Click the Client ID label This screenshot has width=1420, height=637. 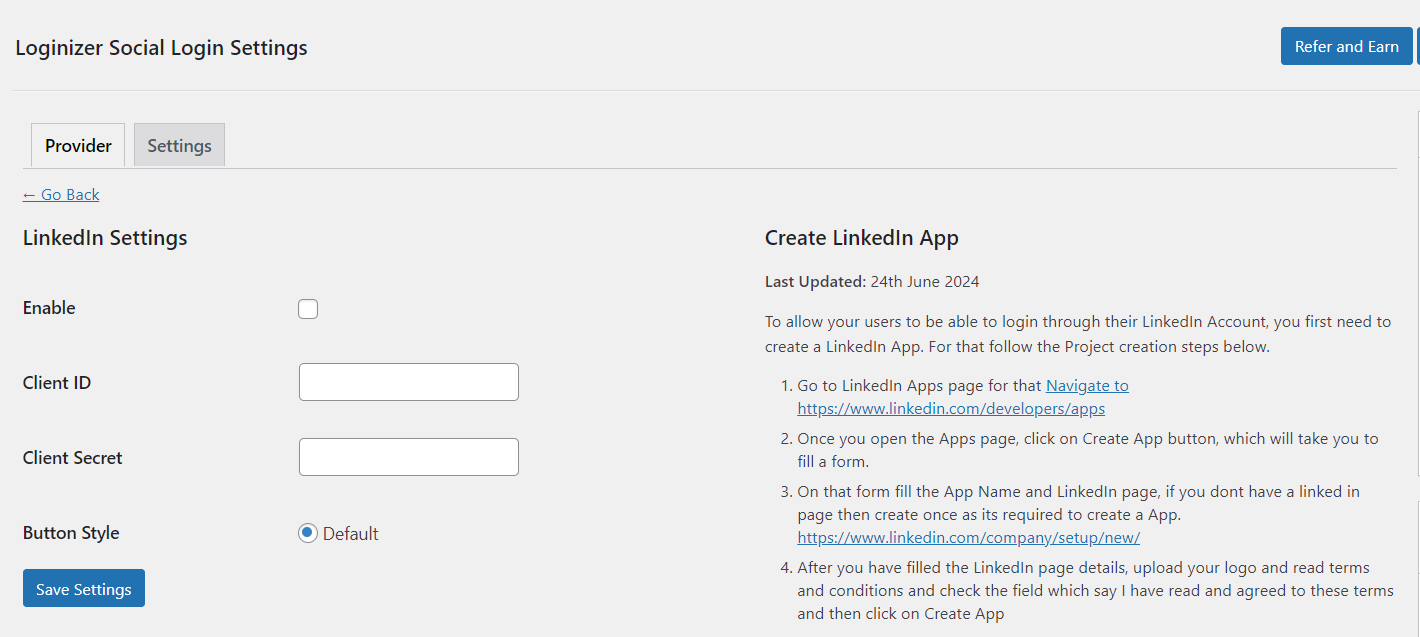[x=57, y=382]
